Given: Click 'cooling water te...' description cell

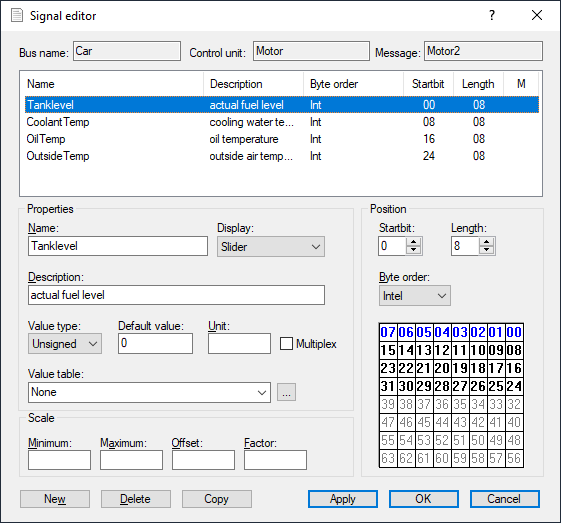Looking at the screenshot, I should [x=252, y=122].
